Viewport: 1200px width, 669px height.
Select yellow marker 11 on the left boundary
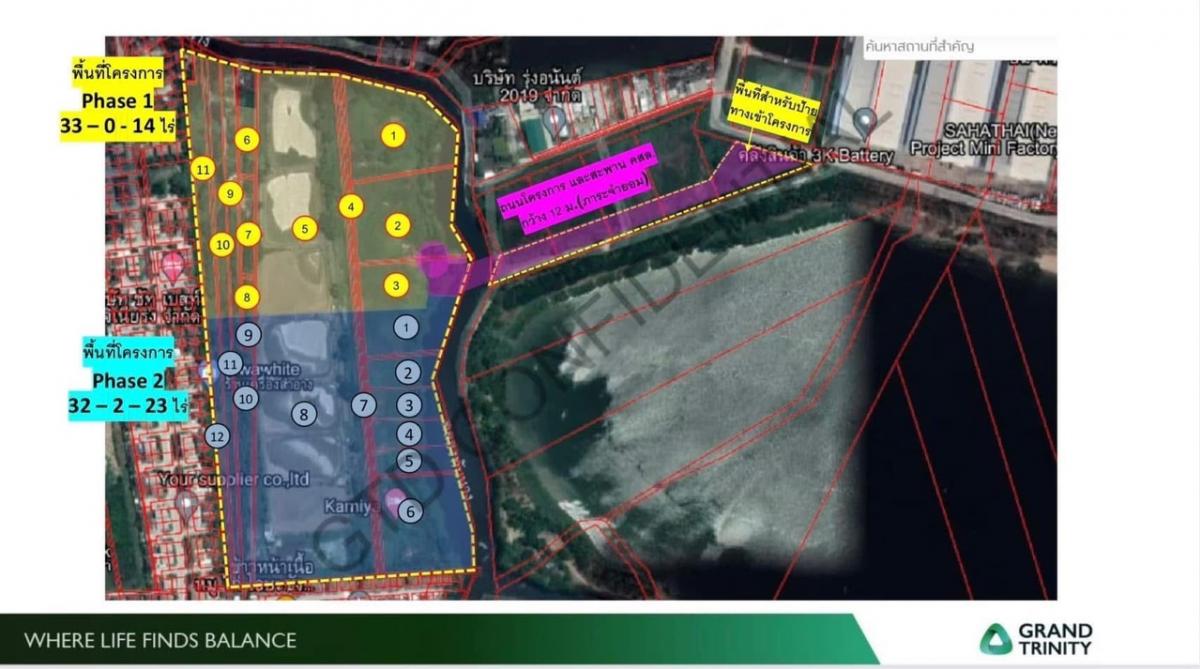click(203, 171)
